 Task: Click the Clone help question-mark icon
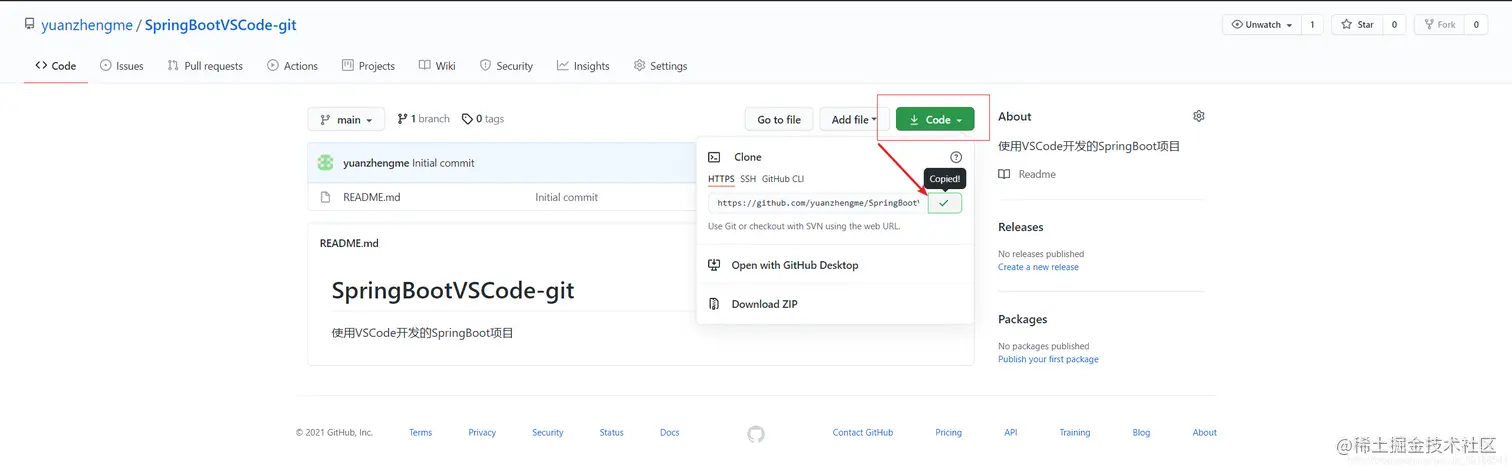[956, 157]
